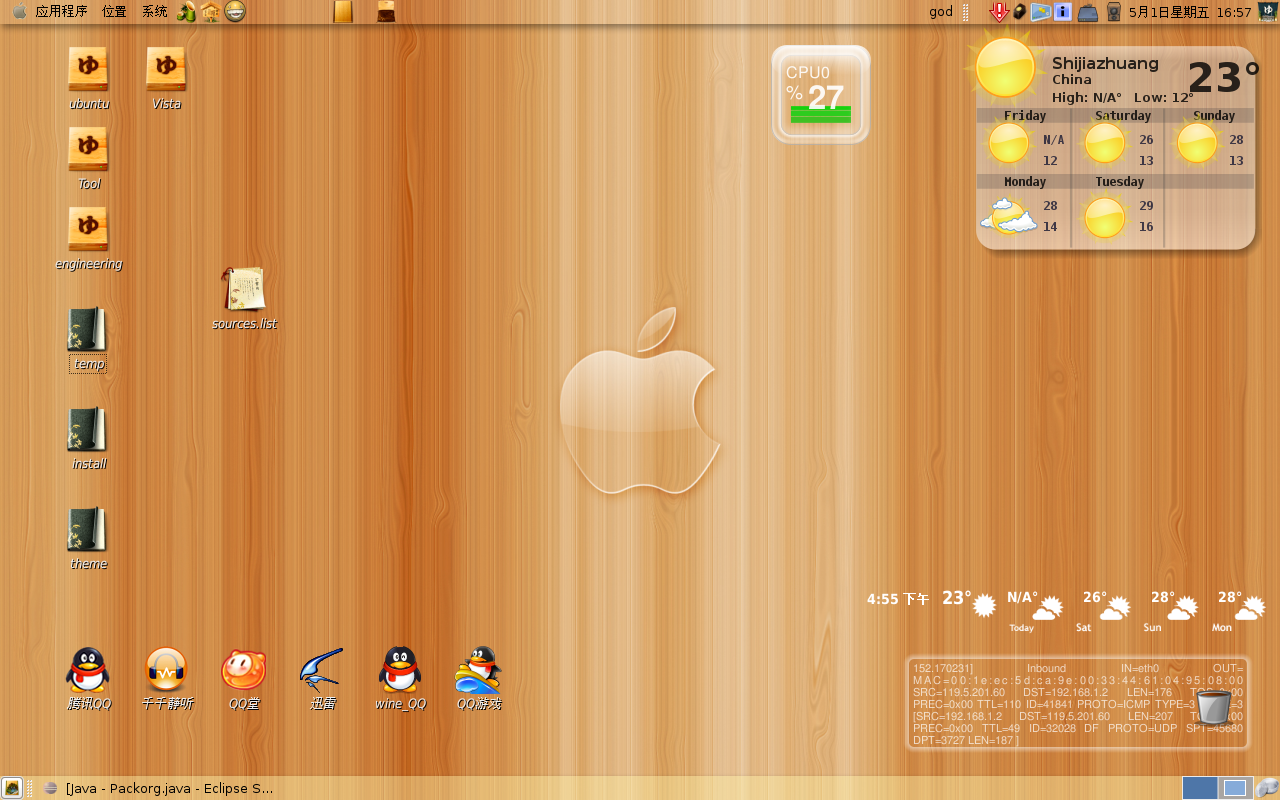This screenshot has height=800, width=1280.
Task: Restore the Eclipse Packorg.java taskbar window
Action: pyautogui.click(x=158, y=788)
